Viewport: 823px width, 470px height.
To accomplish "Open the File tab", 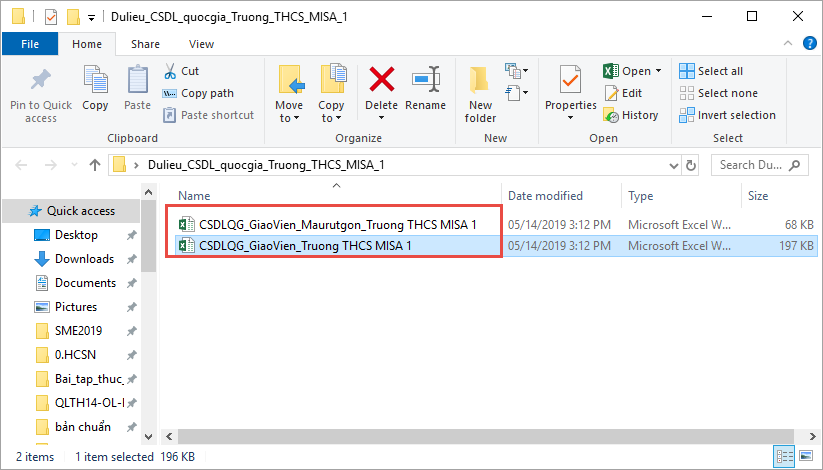I will (x=30, y=44).
